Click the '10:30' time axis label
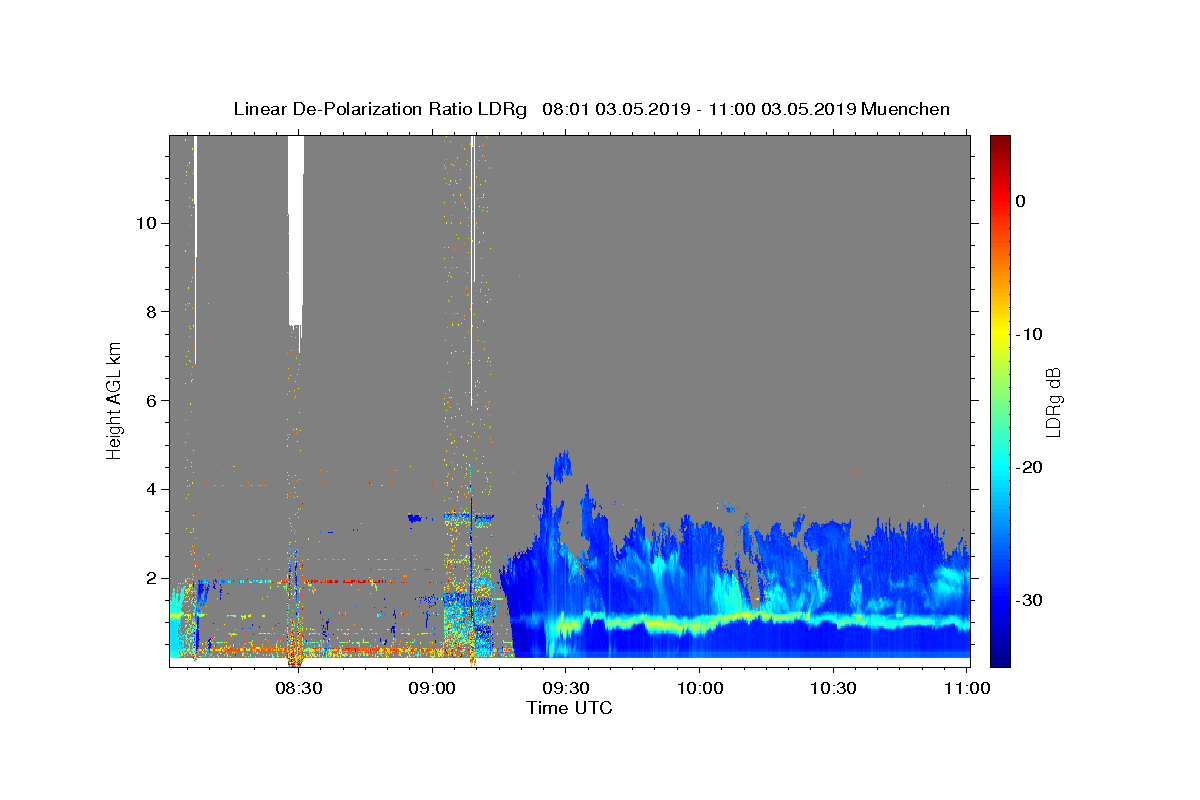The image size is (1200, 800). click(x=833, y=688)
